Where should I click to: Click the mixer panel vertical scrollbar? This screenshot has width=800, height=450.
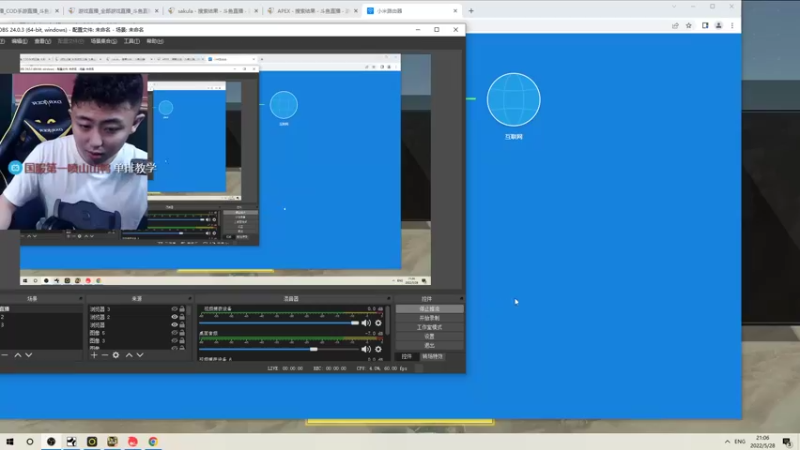[x=388, y=320]
